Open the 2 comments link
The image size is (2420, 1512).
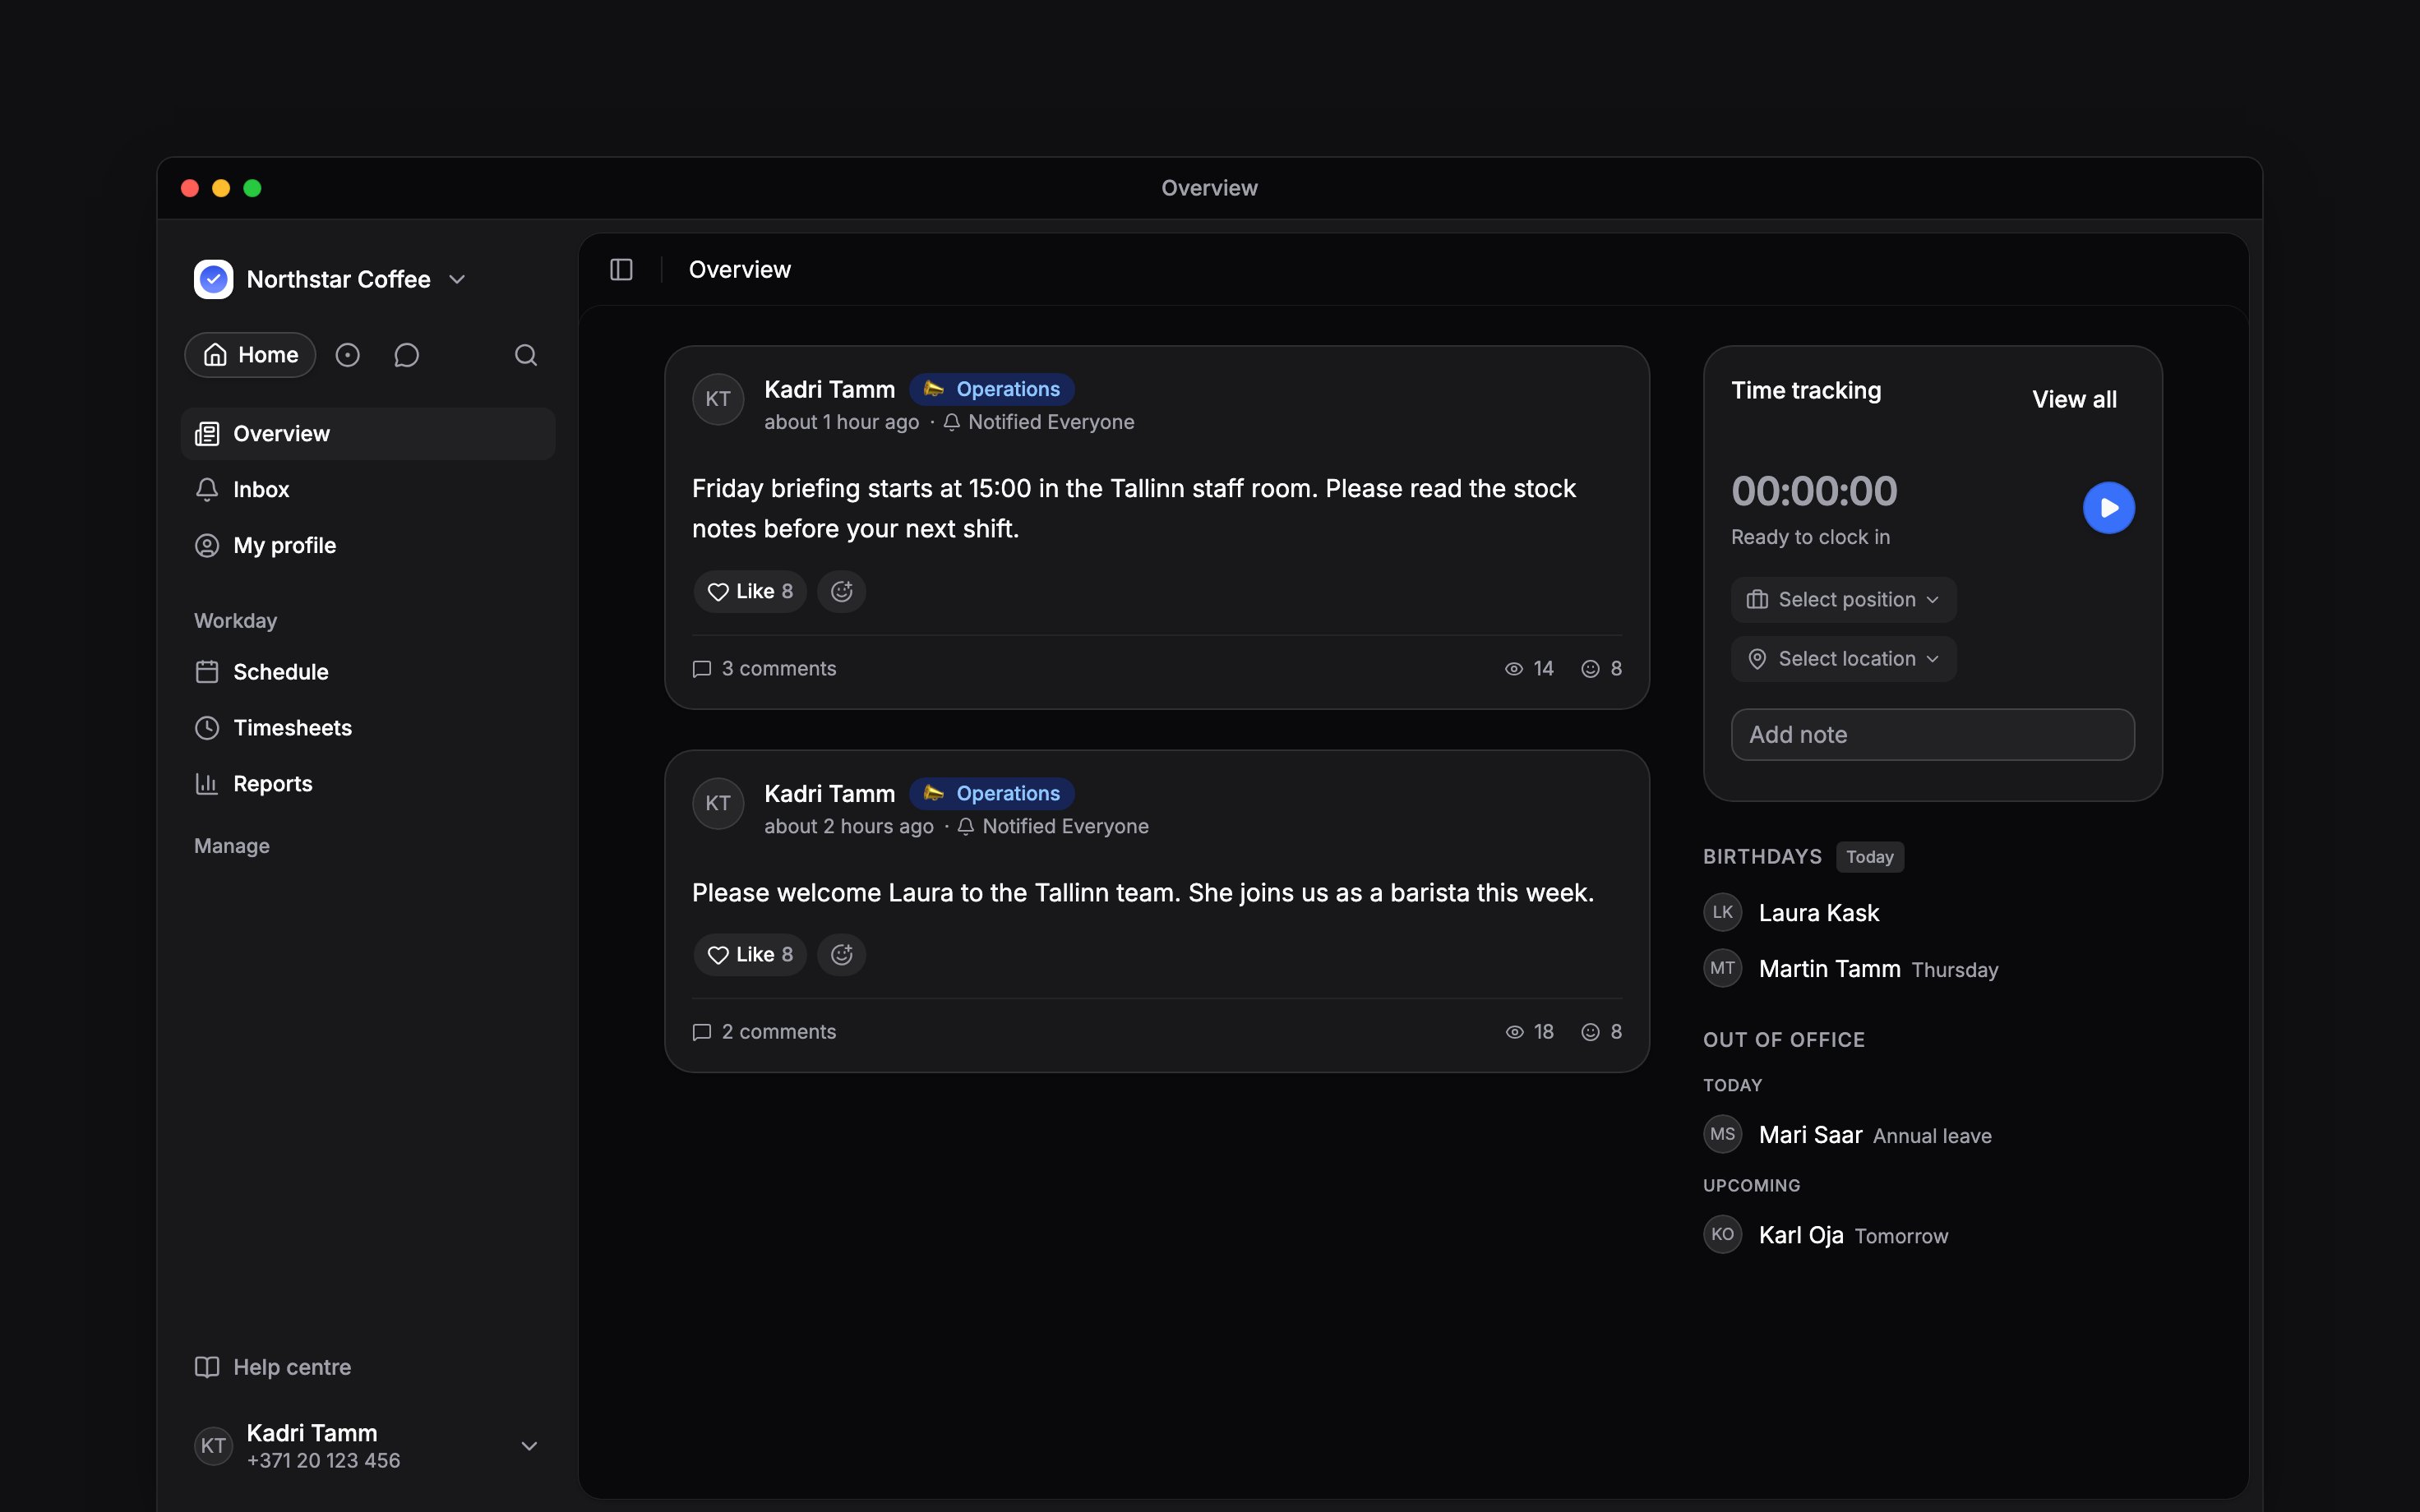coord(764,1032)
